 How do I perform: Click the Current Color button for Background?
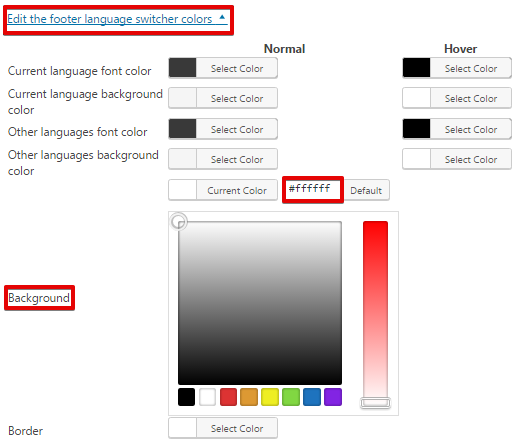click(223, 190)
